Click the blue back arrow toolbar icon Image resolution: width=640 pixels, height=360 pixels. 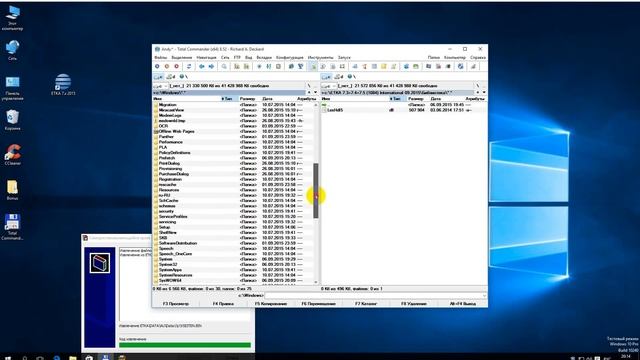pos(202,67)
